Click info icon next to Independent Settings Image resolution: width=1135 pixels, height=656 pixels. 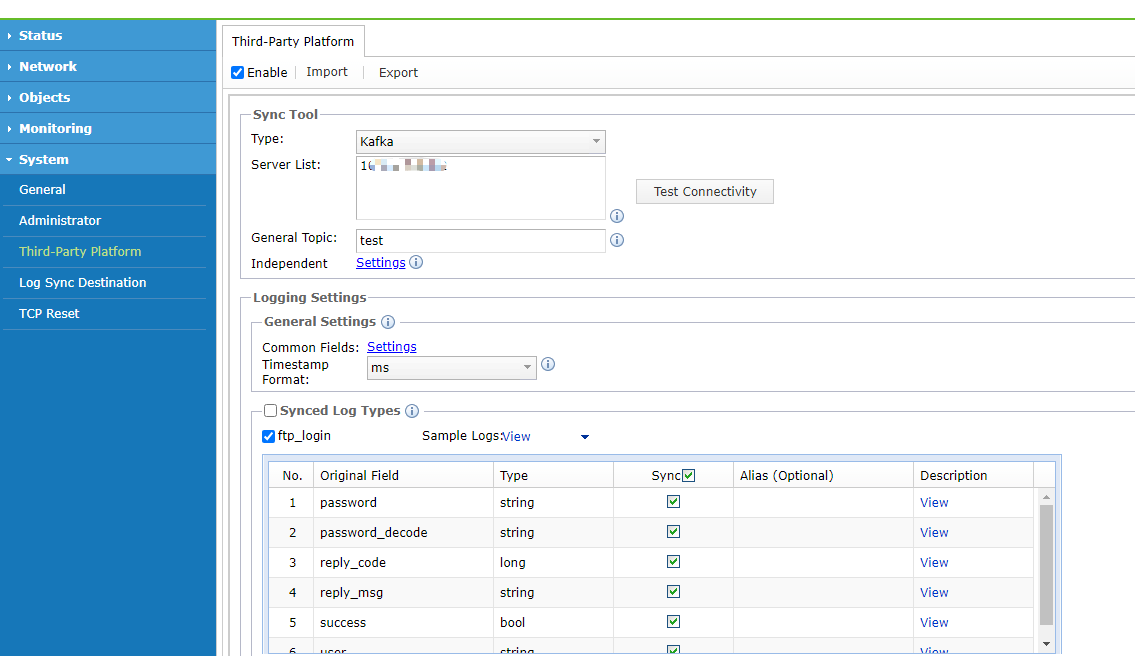pyautogui.click(x=416, y=262)
